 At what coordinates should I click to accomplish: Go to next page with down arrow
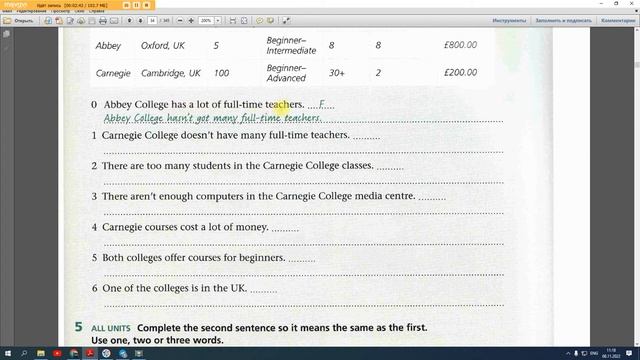[x=140, y=20]
